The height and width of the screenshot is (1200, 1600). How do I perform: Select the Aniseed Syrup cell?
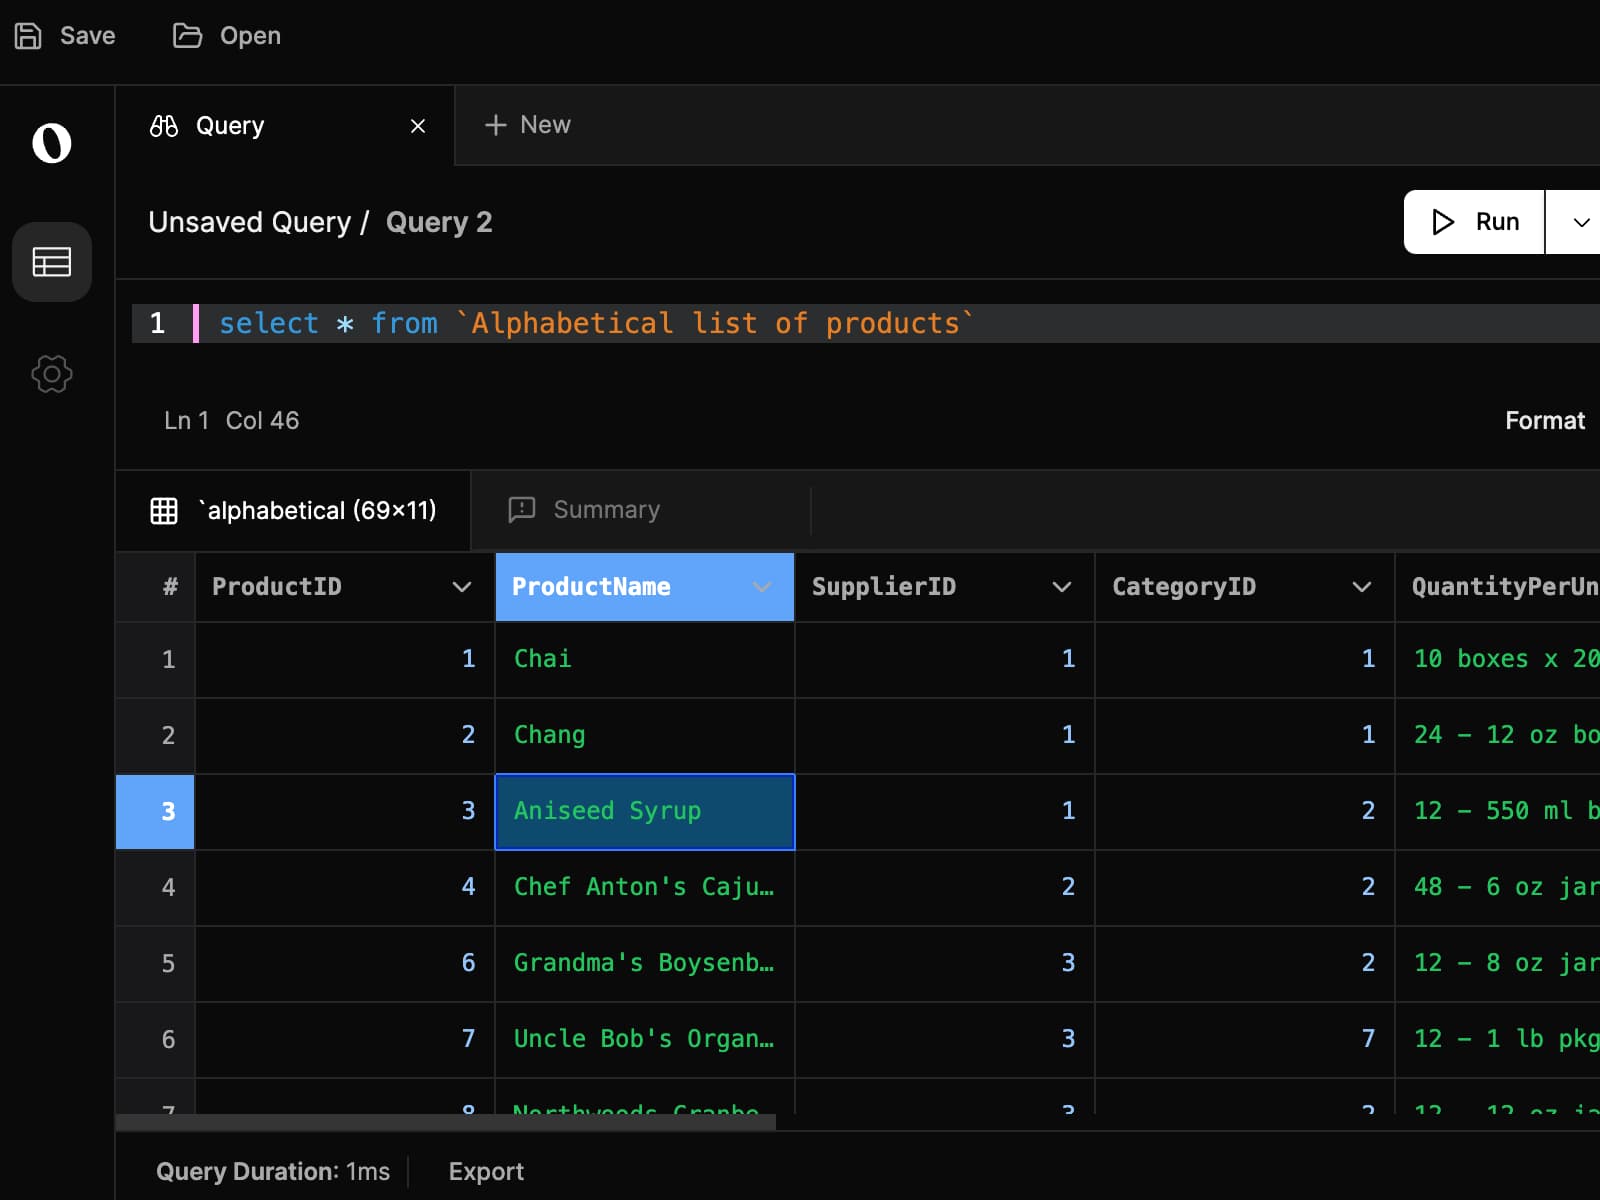pos(644,811)
